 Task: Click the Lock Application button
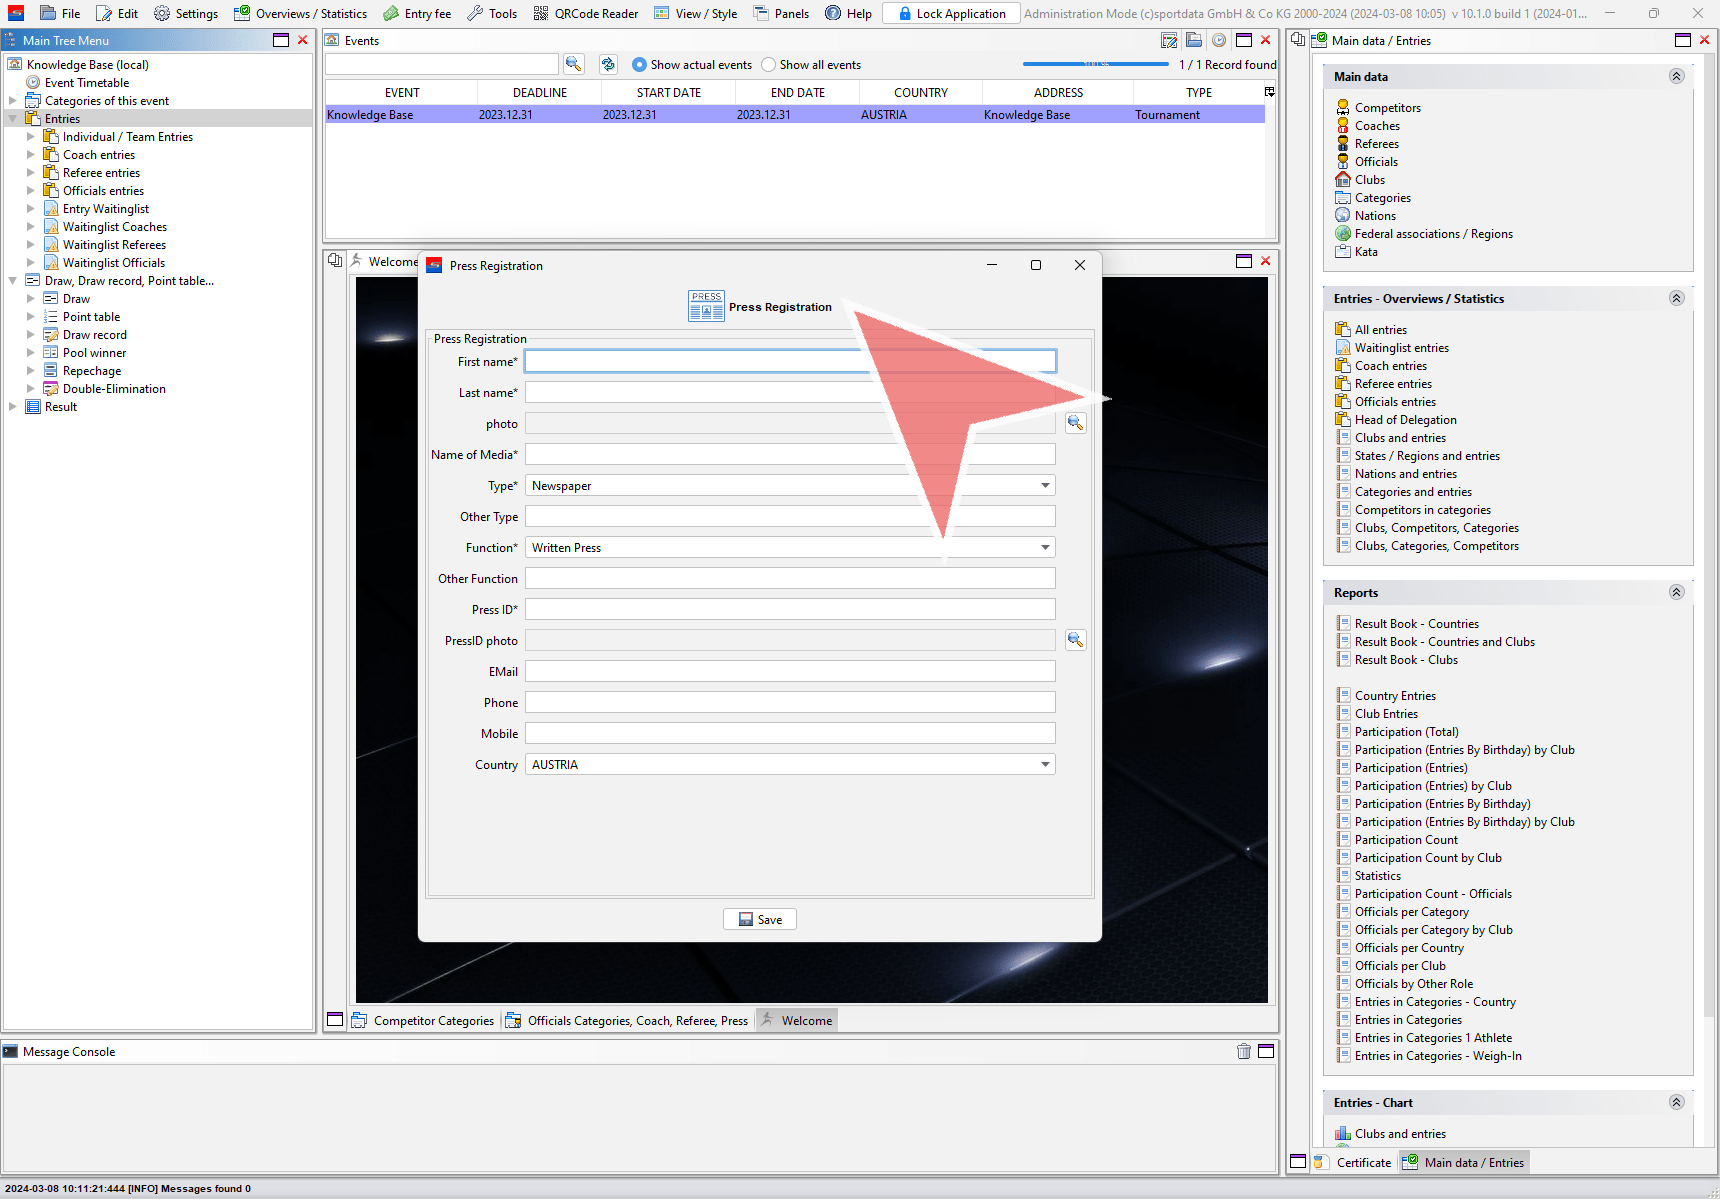pyautogui.click(x=951, y=14)
